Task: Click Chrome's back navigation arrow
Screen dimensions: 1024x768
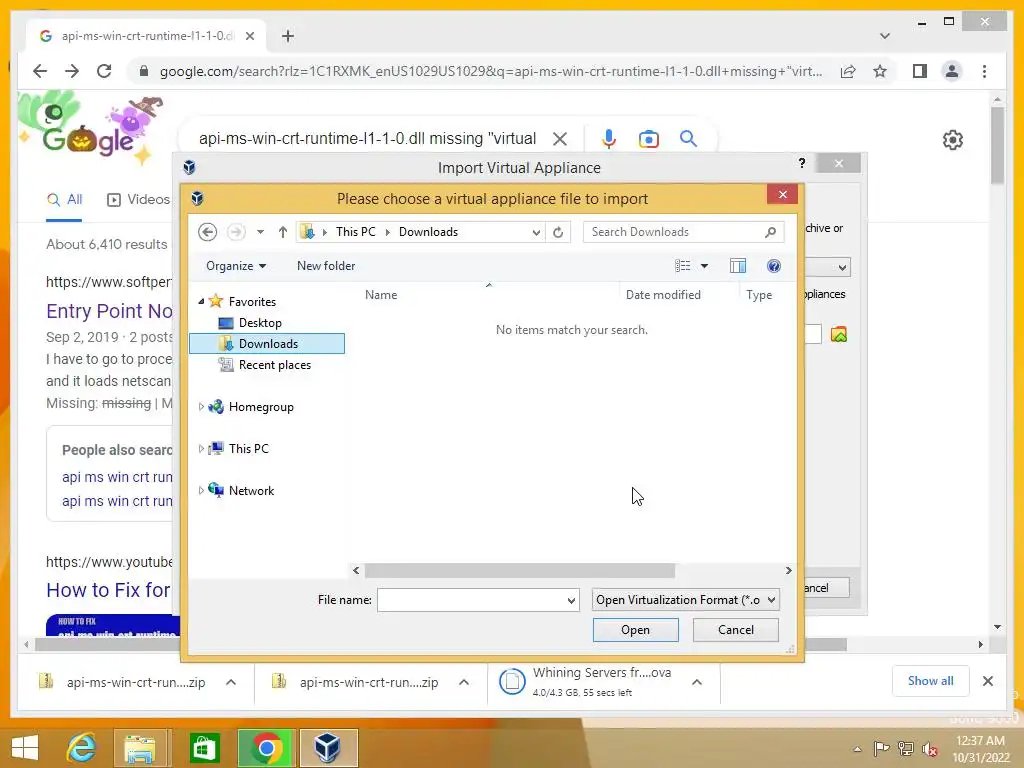Action: (x=40, y=71)
